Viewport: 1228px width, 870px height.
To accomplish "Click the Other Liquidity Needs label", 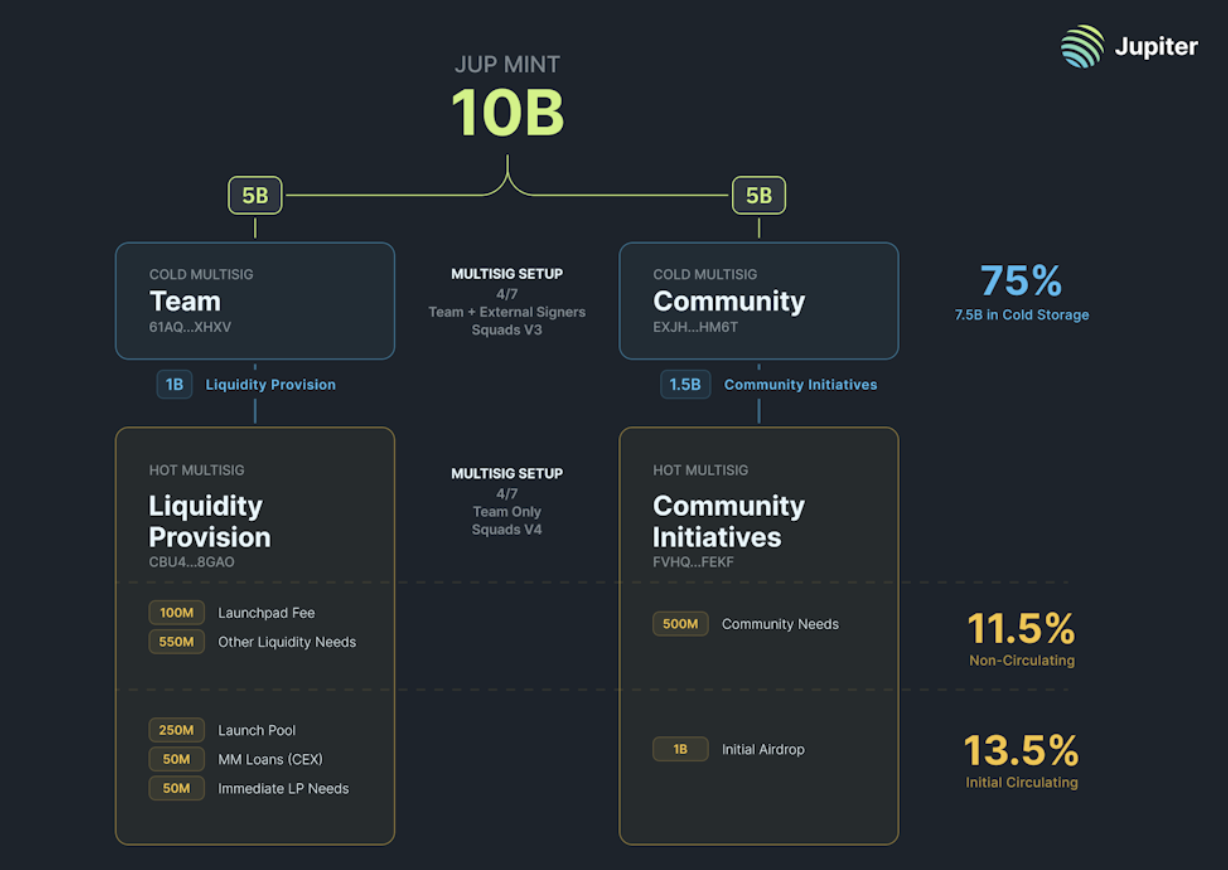I will pos(287,642).
